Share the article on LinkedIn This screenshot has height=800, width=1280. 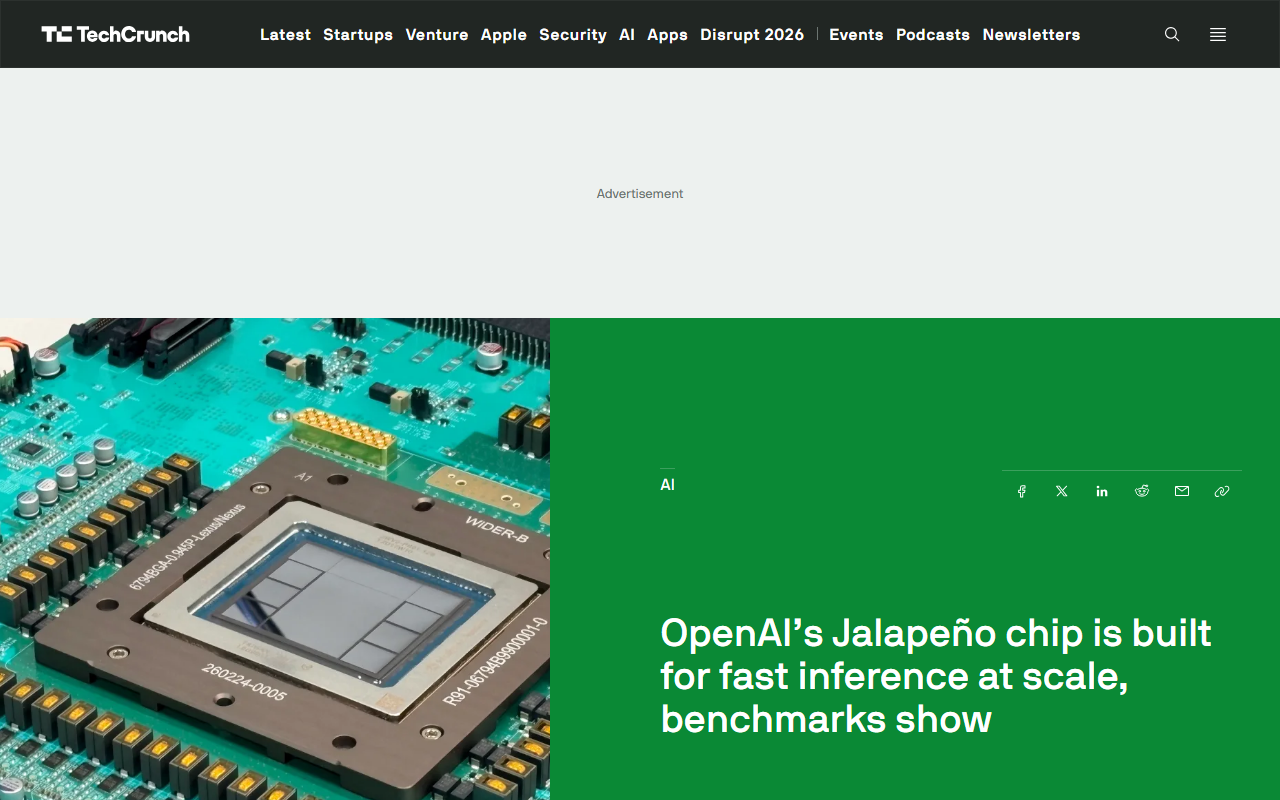point(1102,491)
